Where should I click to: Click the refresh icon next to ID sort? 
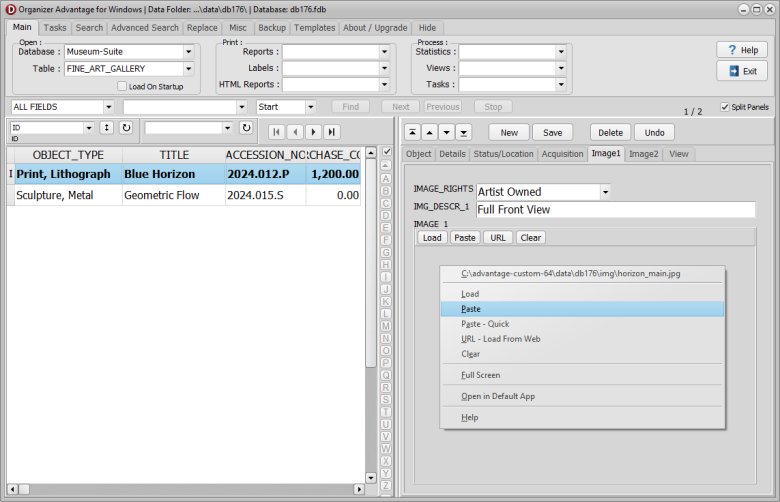[125, 128]
